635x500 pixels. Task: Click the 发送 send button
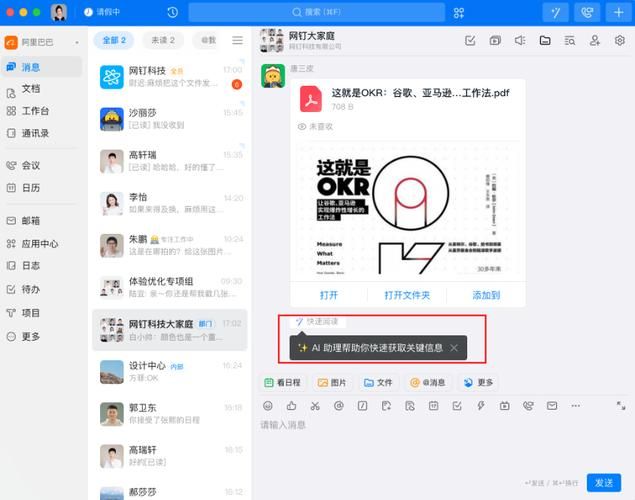pyautogui.click(x=603, y=482)
